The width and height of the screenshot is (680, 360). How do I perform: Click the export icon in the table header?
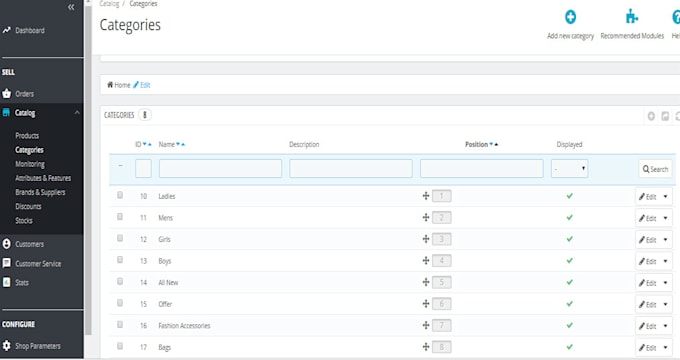point(665,116)
